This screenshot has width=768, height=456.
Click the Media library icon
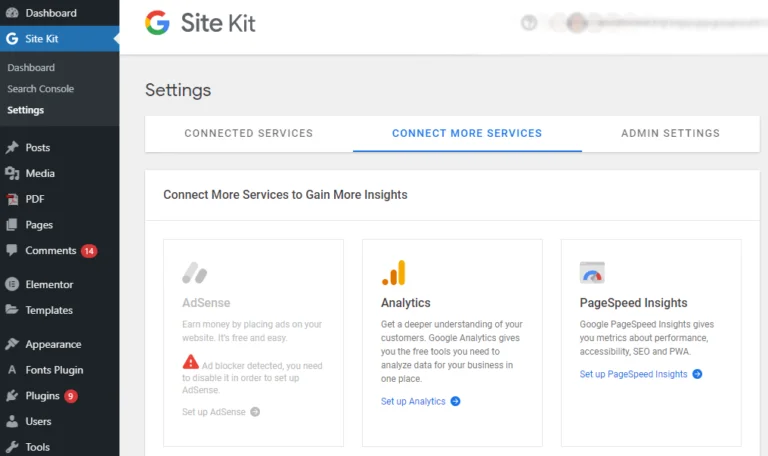(12, 173)
